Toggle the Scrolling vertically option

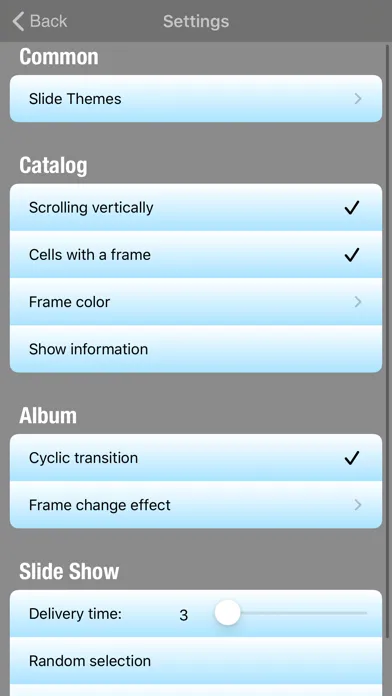(196, 207)
